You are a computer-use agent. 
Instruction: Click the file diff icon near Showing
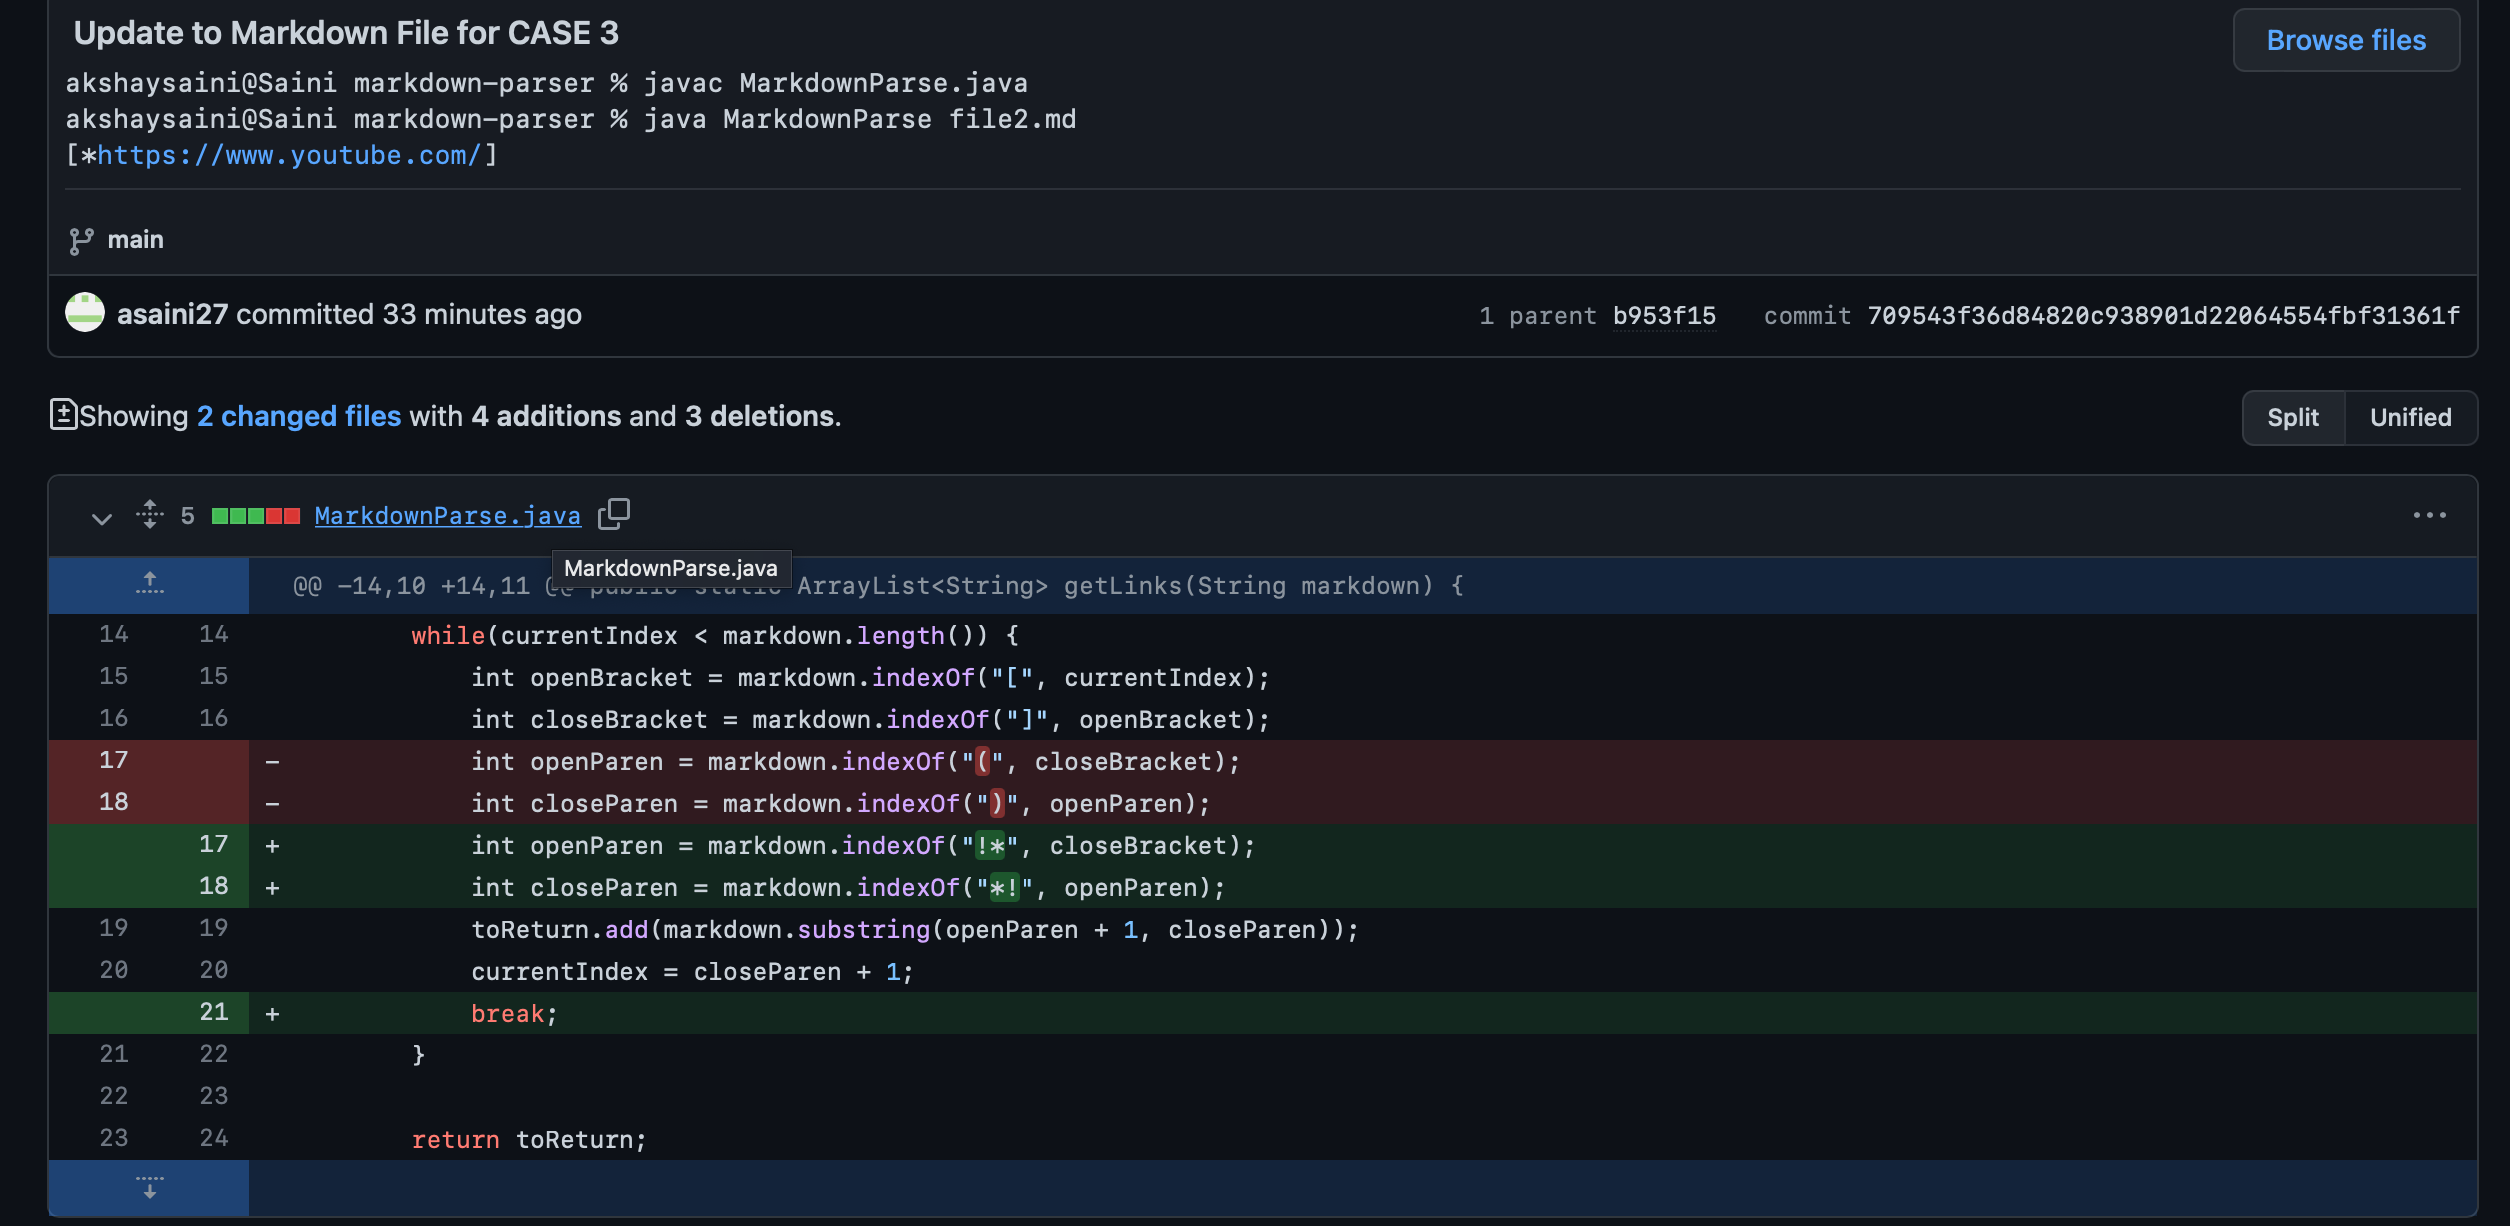click(x=63, y=414)
